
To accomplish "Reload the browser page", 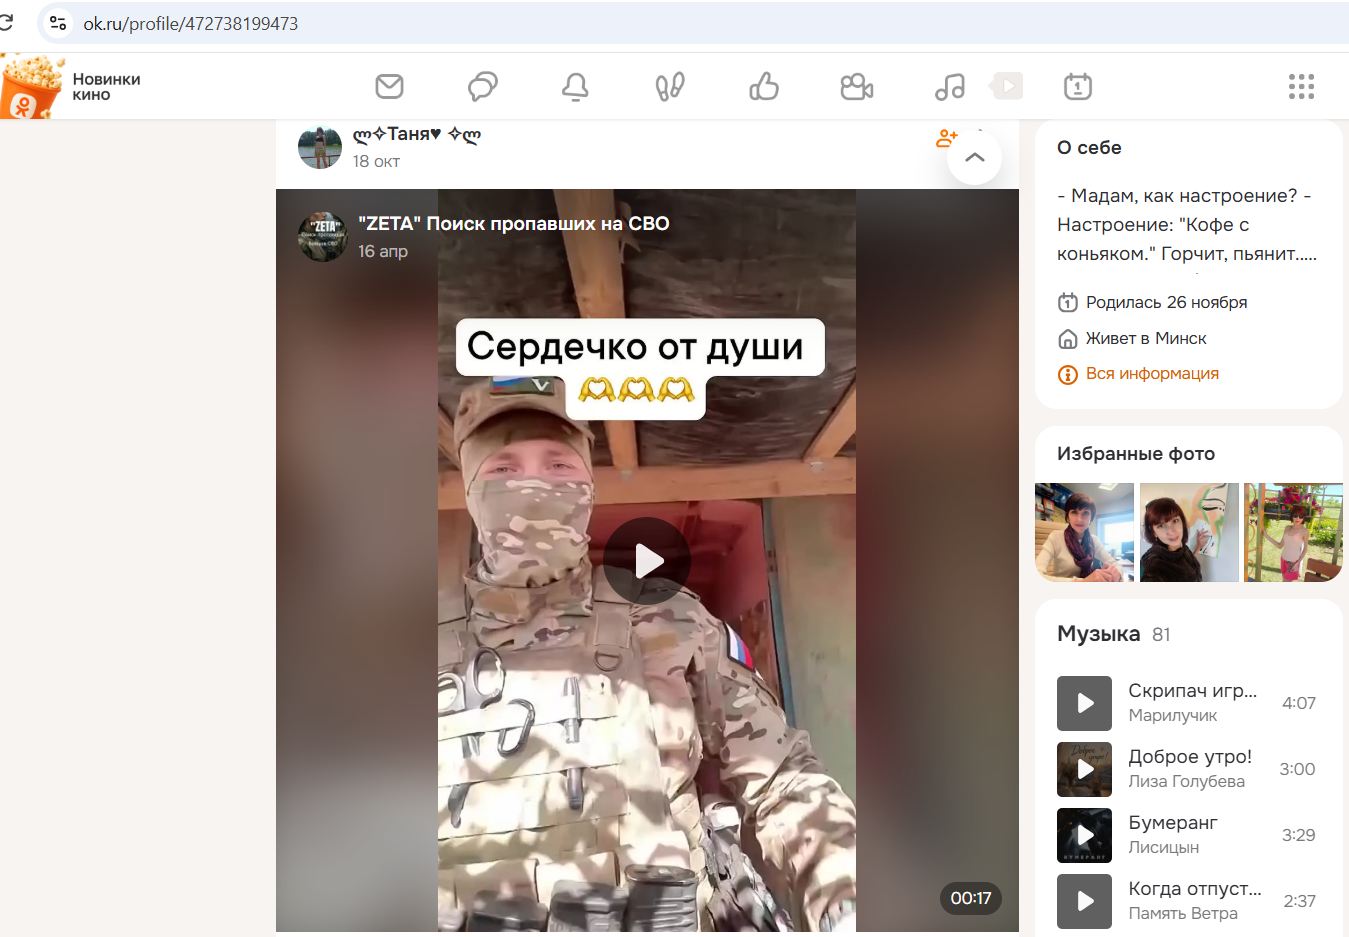I will [6, 23].
